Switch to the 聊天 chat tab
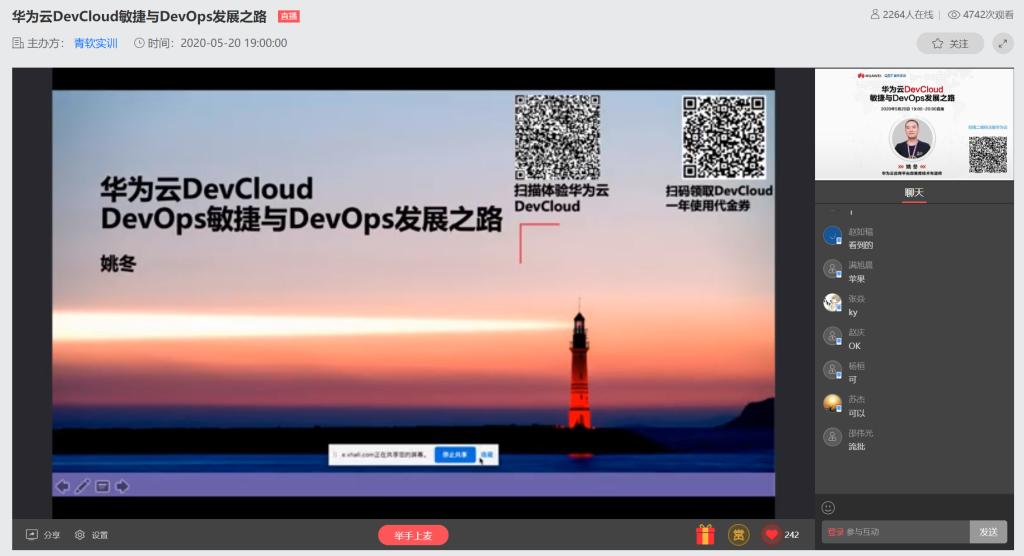The height and width of the screenshot is (556, 1024). click(914, 193)
